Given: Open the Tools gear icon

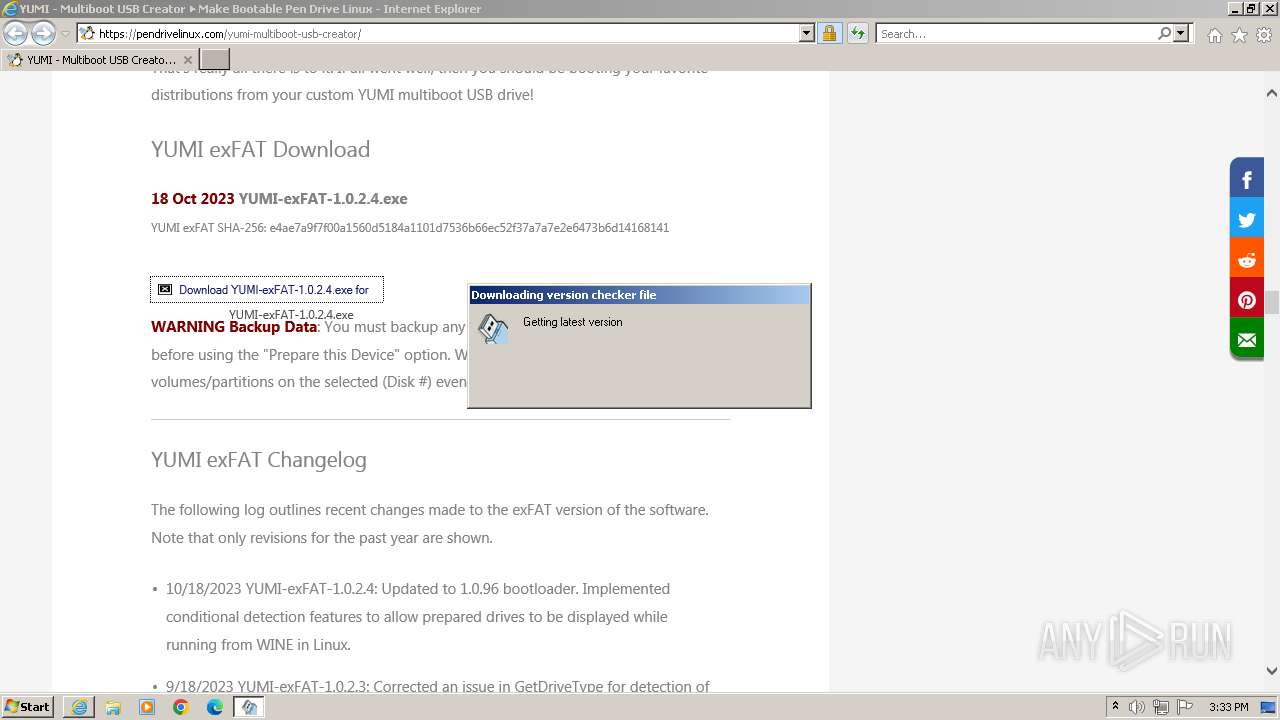Looking at the screenshot, I should click(x=1264, y=35).
